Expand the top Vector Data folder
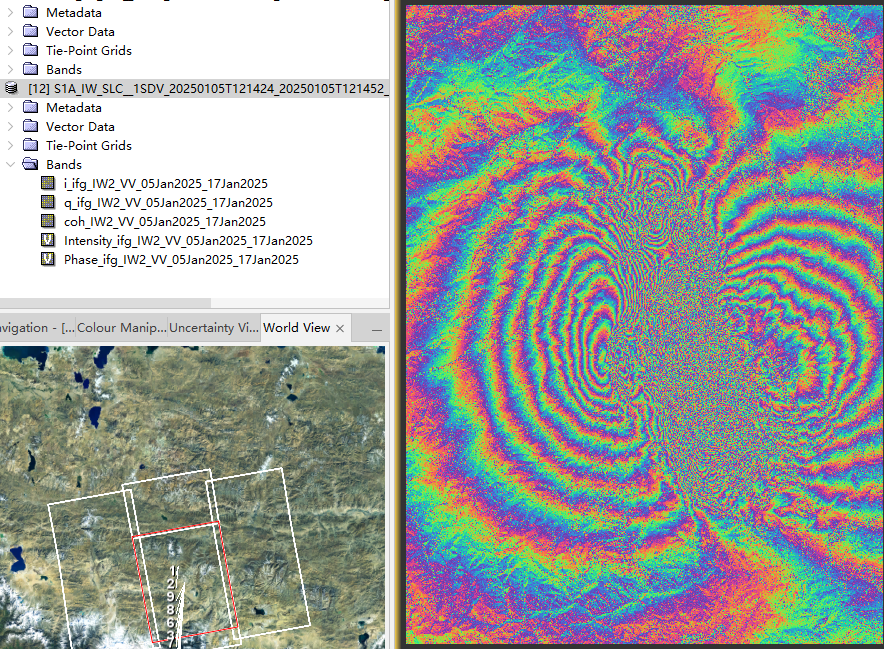Image resolution: width=884 pixels, height=649 pixels. (10, 32)
